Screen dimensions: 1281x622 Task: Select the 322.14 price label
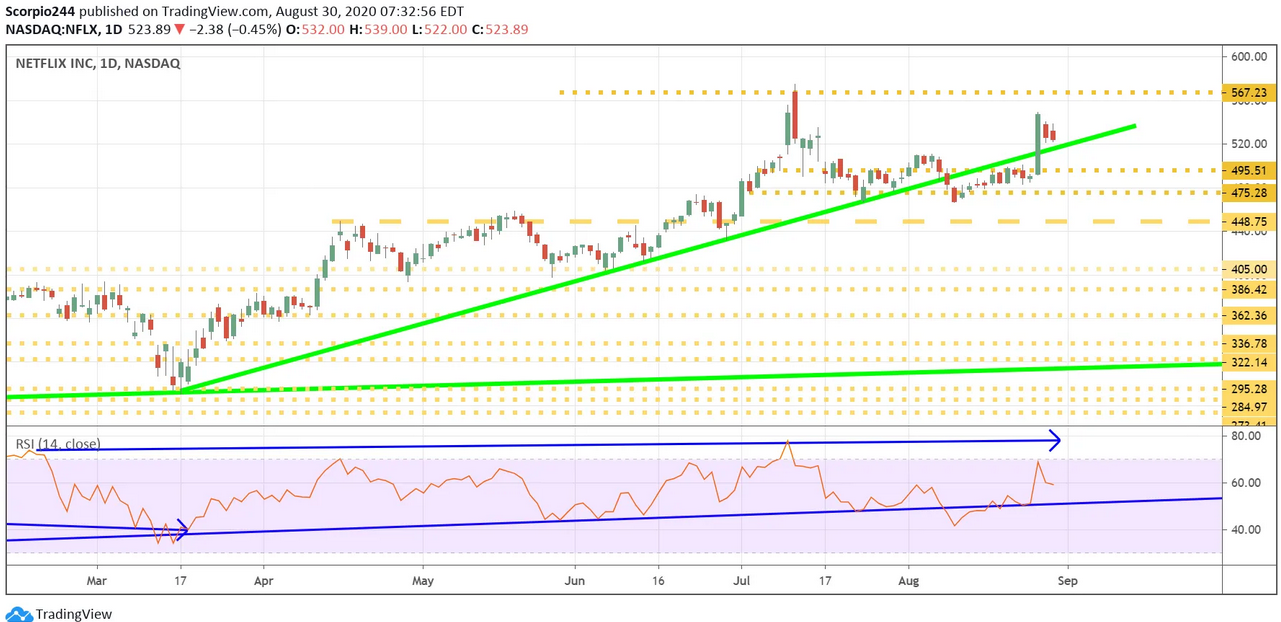(x=1250, y=362)
